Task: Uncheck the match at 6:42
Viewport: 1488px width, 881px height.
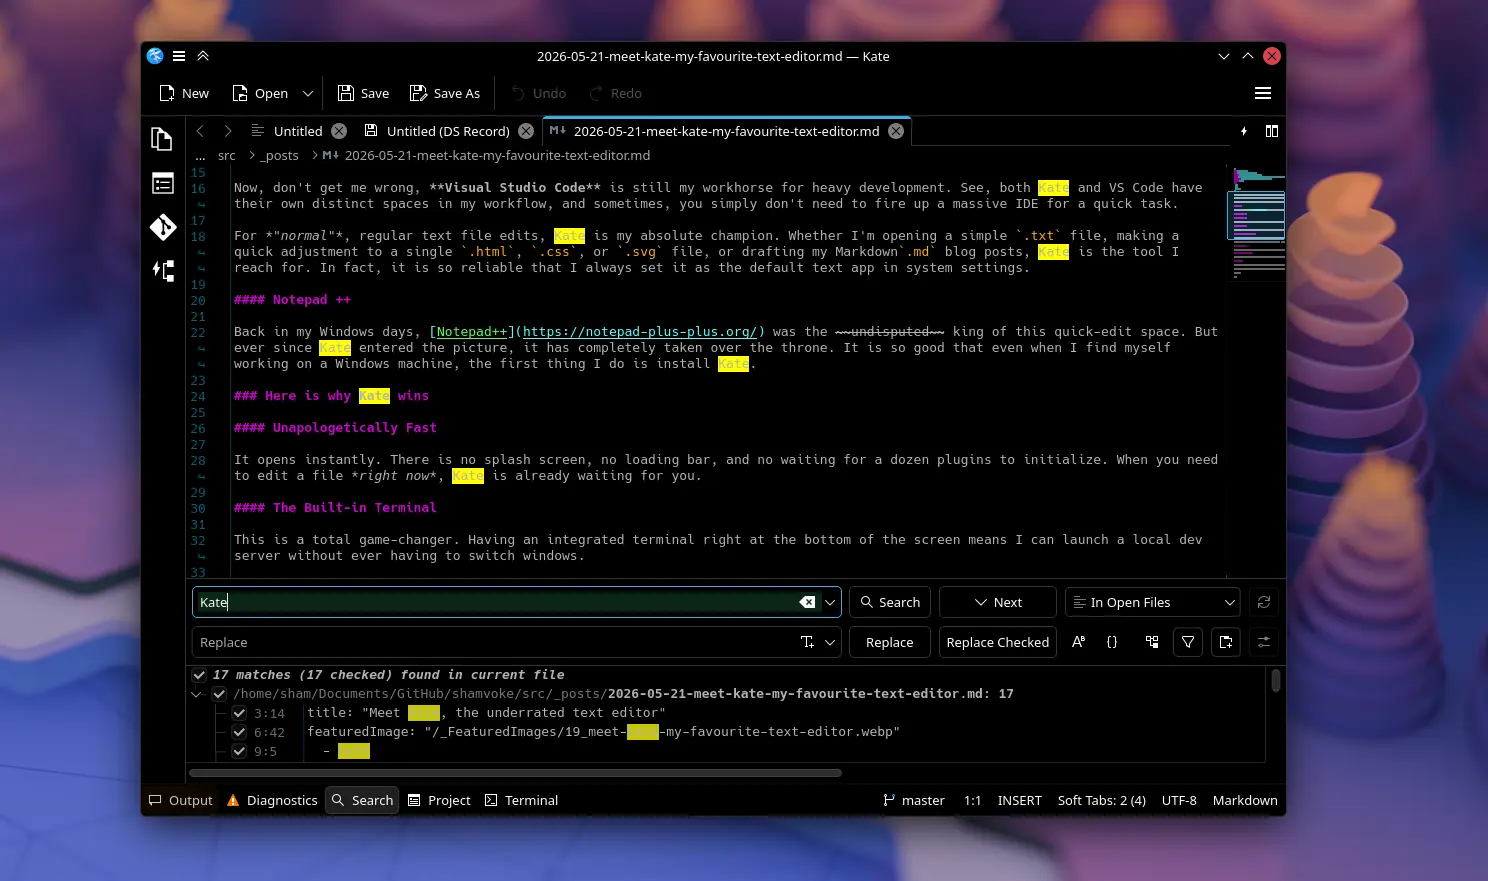Action: tap(239, 732)
